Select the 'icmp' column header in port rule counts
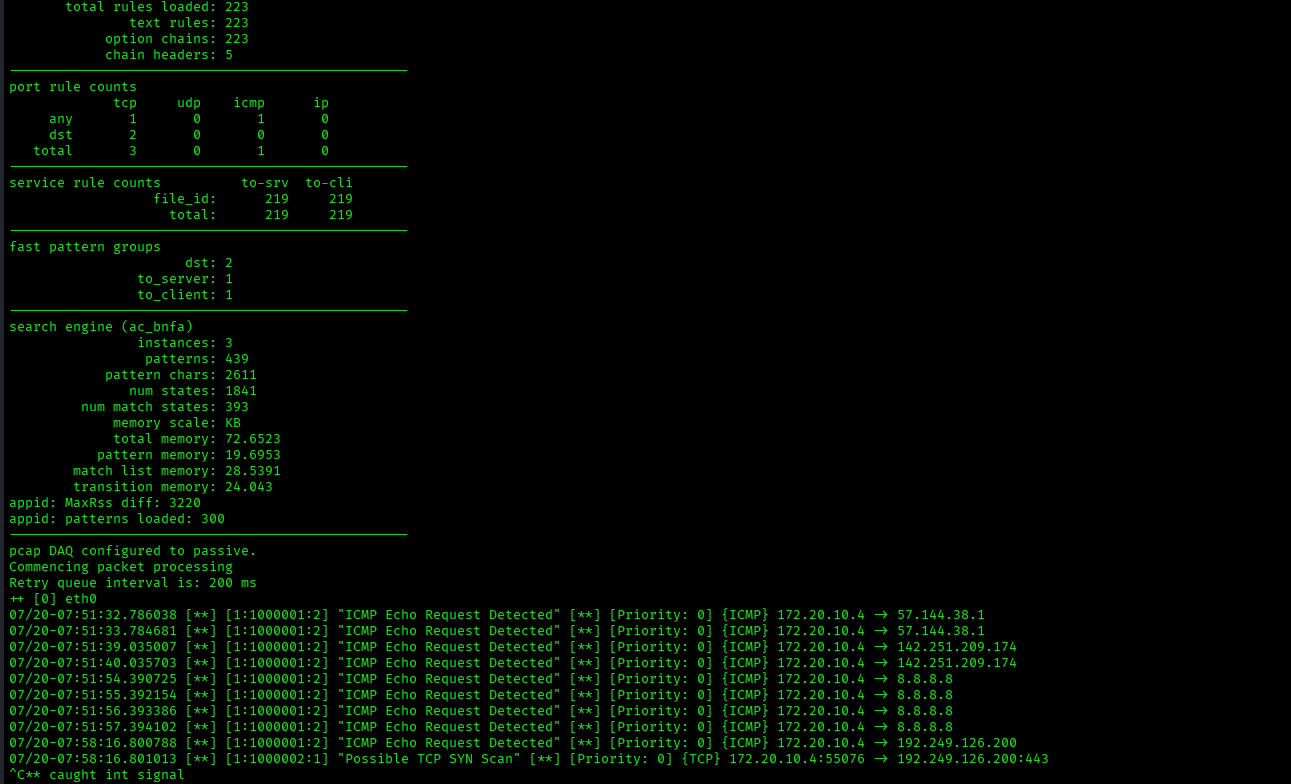This screenshot has width=1291, height=784. coord(249,103)
